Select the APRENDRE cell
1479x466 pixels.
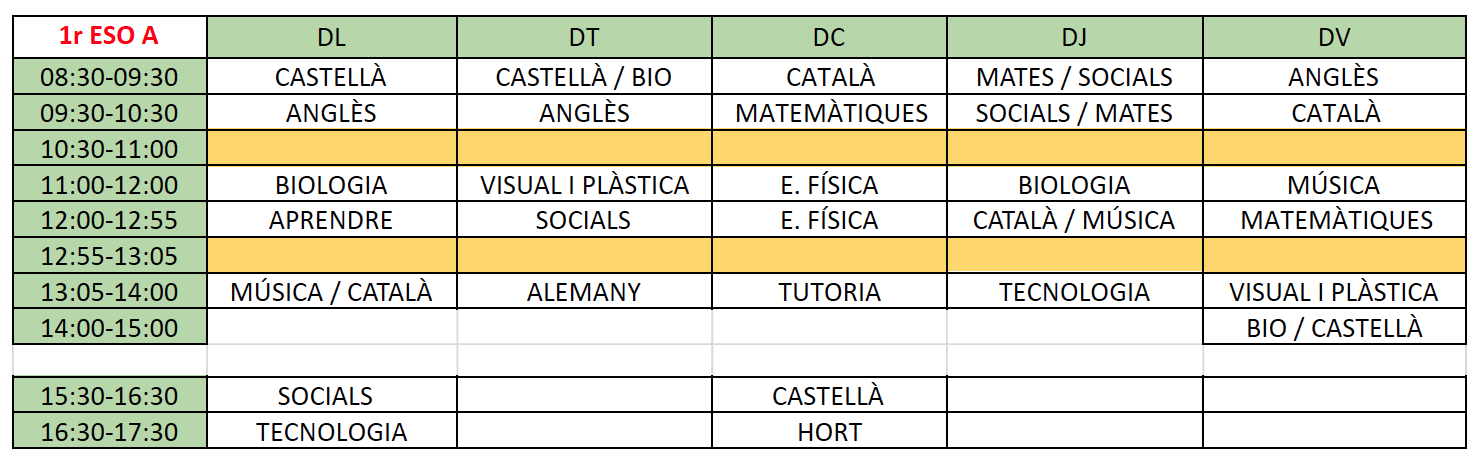click(x=331, y=220)
